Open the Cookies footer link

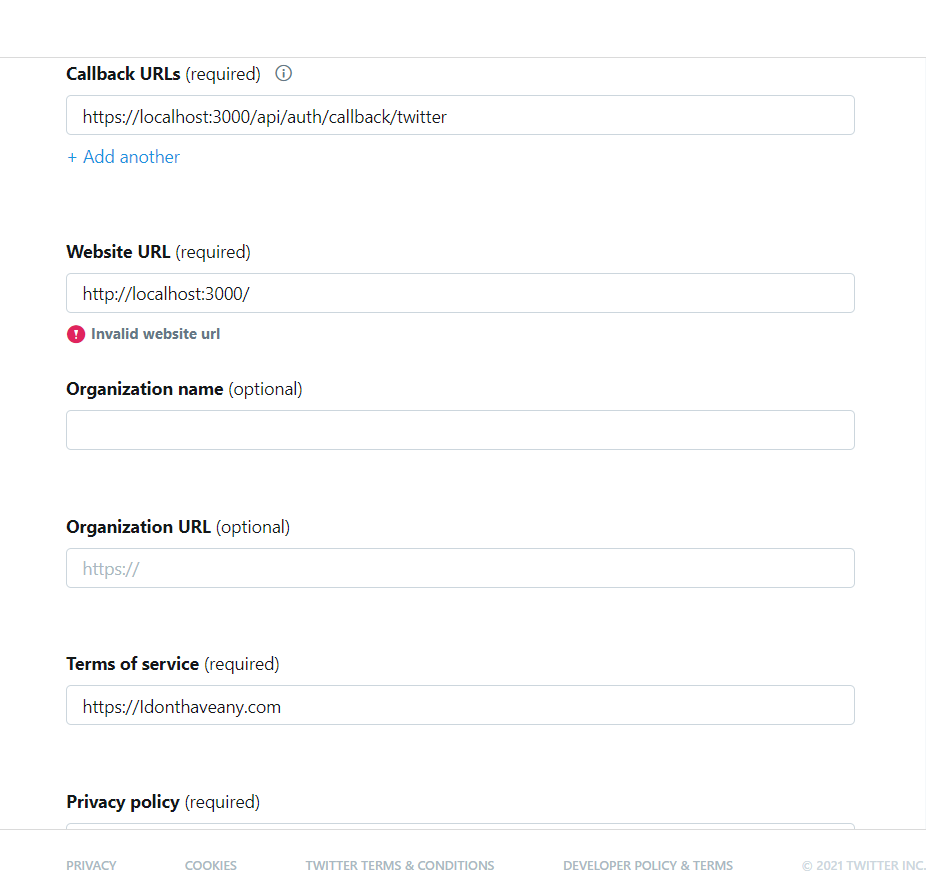tap(211, 865)
